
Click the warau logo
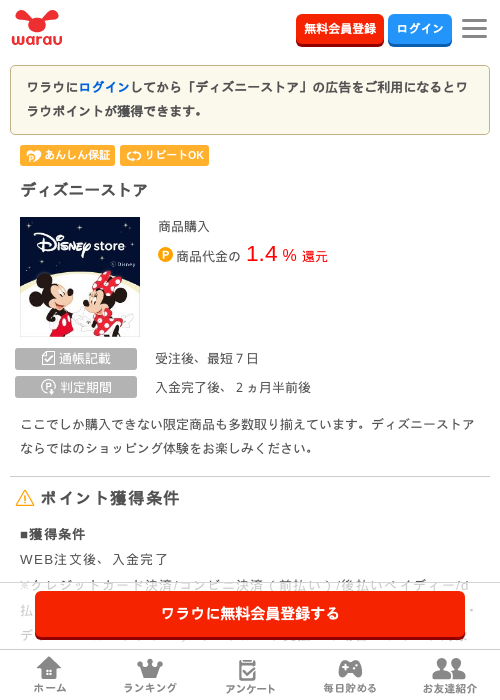coord(37,28)
